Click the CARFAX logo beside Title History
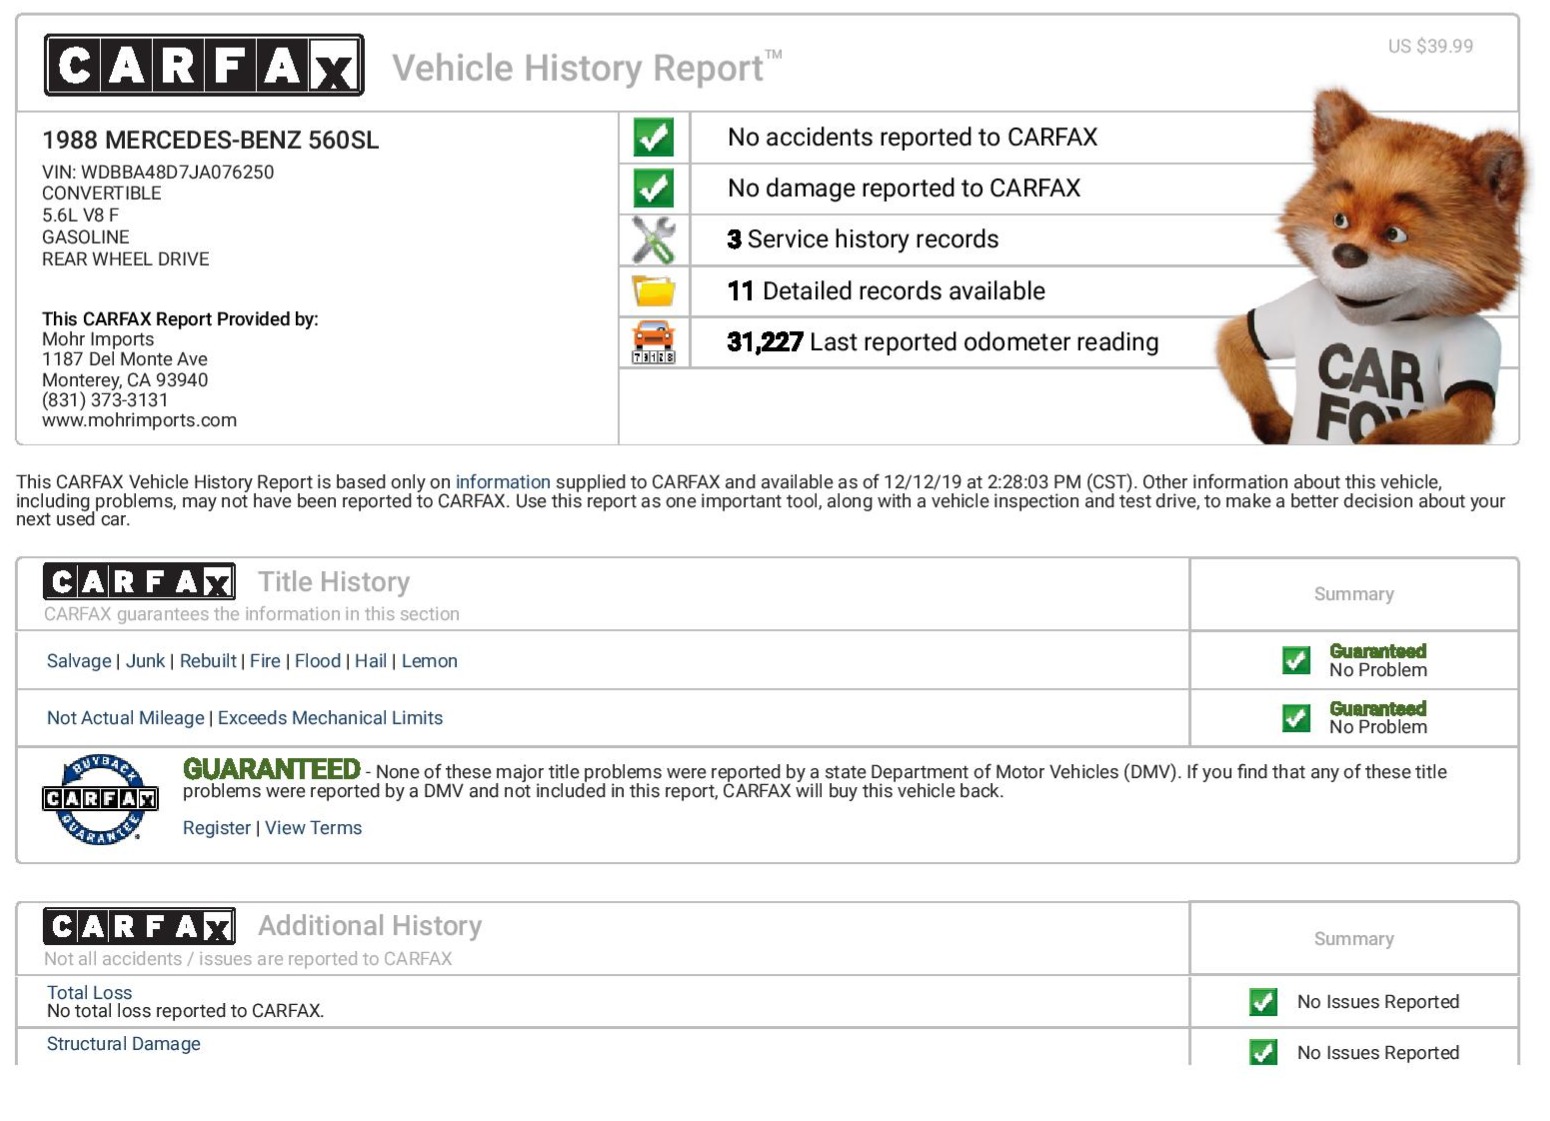The height and width of the screenshot is (1121, 1550). click(x=139, y=581)
